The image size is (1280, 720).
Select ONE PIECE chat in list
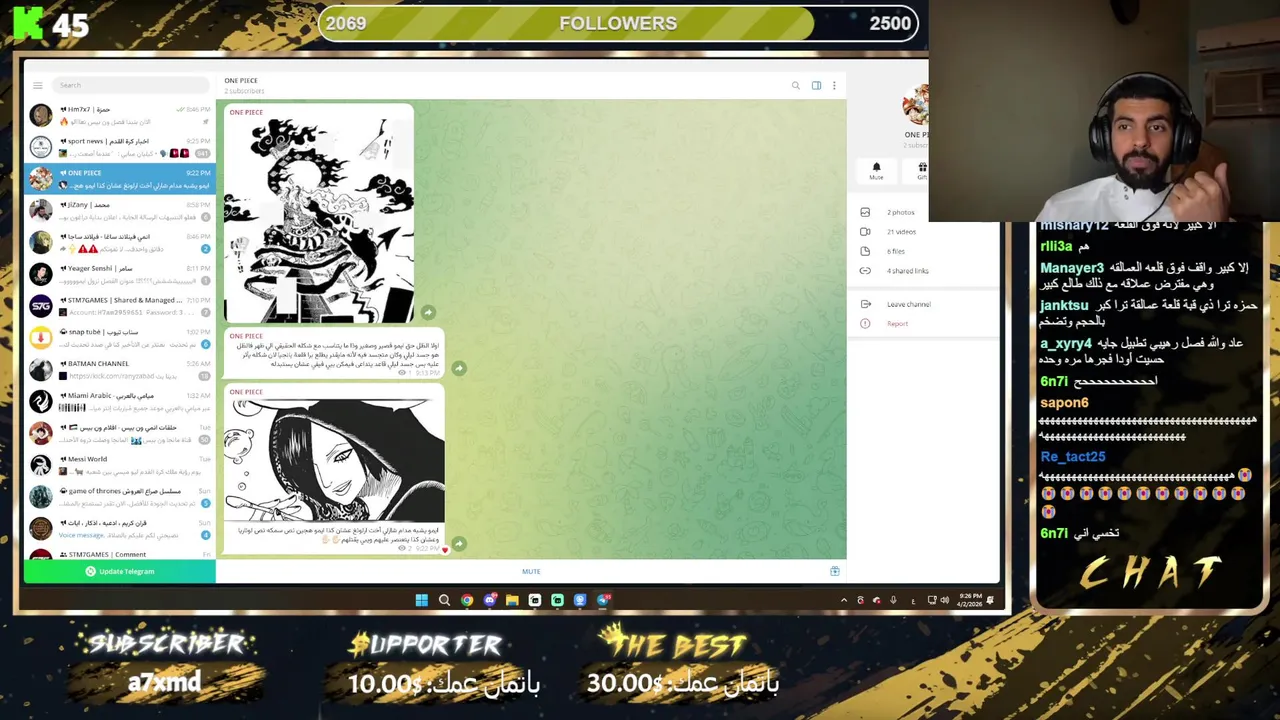[x=120, y=179]
